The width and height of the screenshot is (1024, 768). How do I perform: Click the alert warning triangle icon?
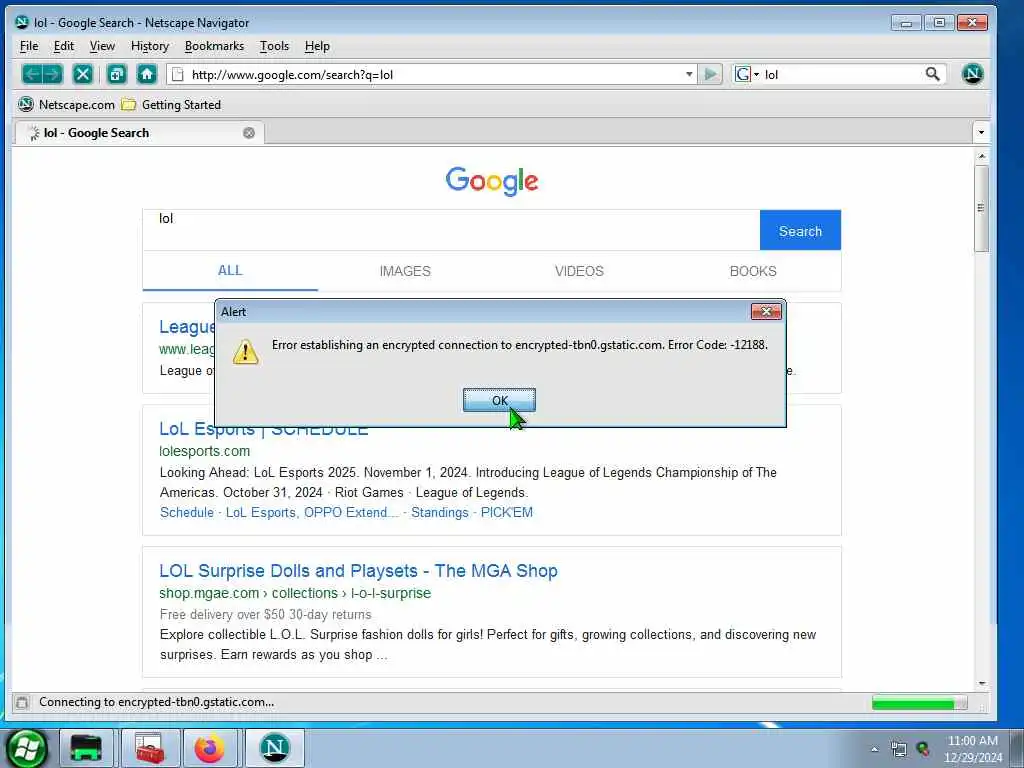click(x=246, y=351)
